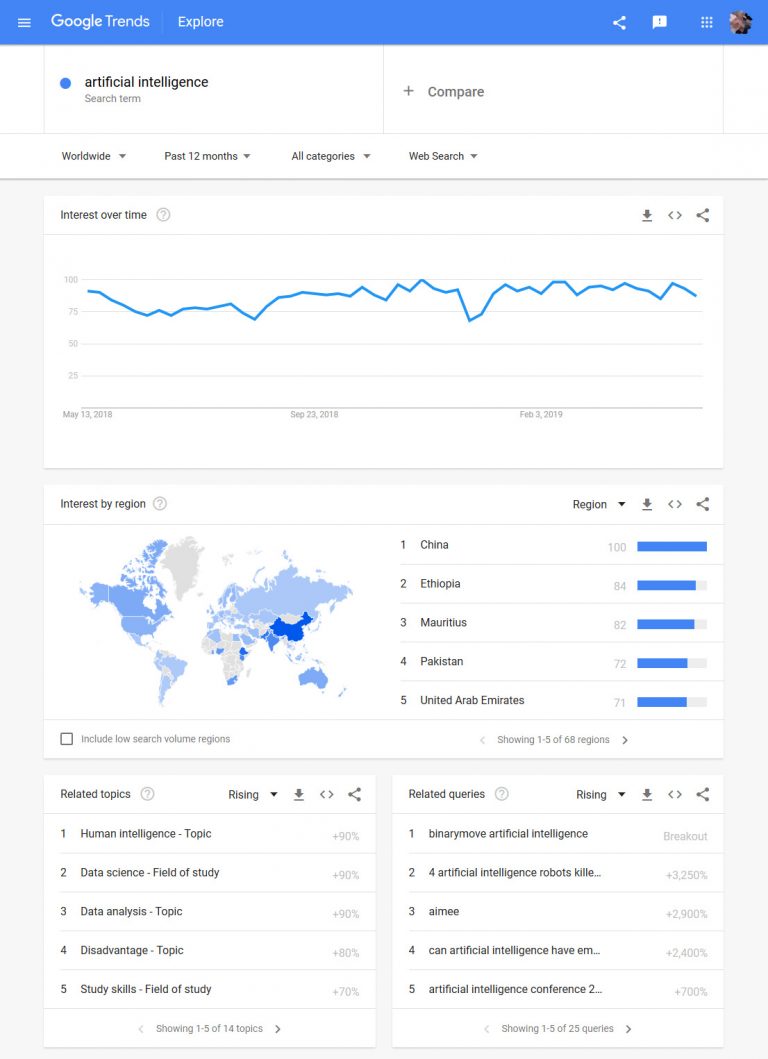Open Rising dropdown in Related queries
The width and height of the screenshot is (768, 1059).
point(601,795)
